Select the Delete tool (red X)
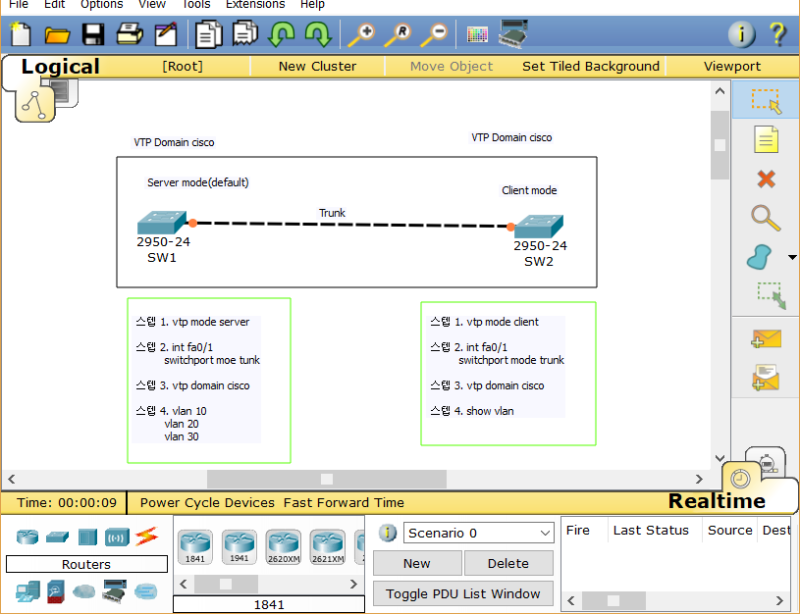Screen dimensions: 800x614 coord(765,179)
